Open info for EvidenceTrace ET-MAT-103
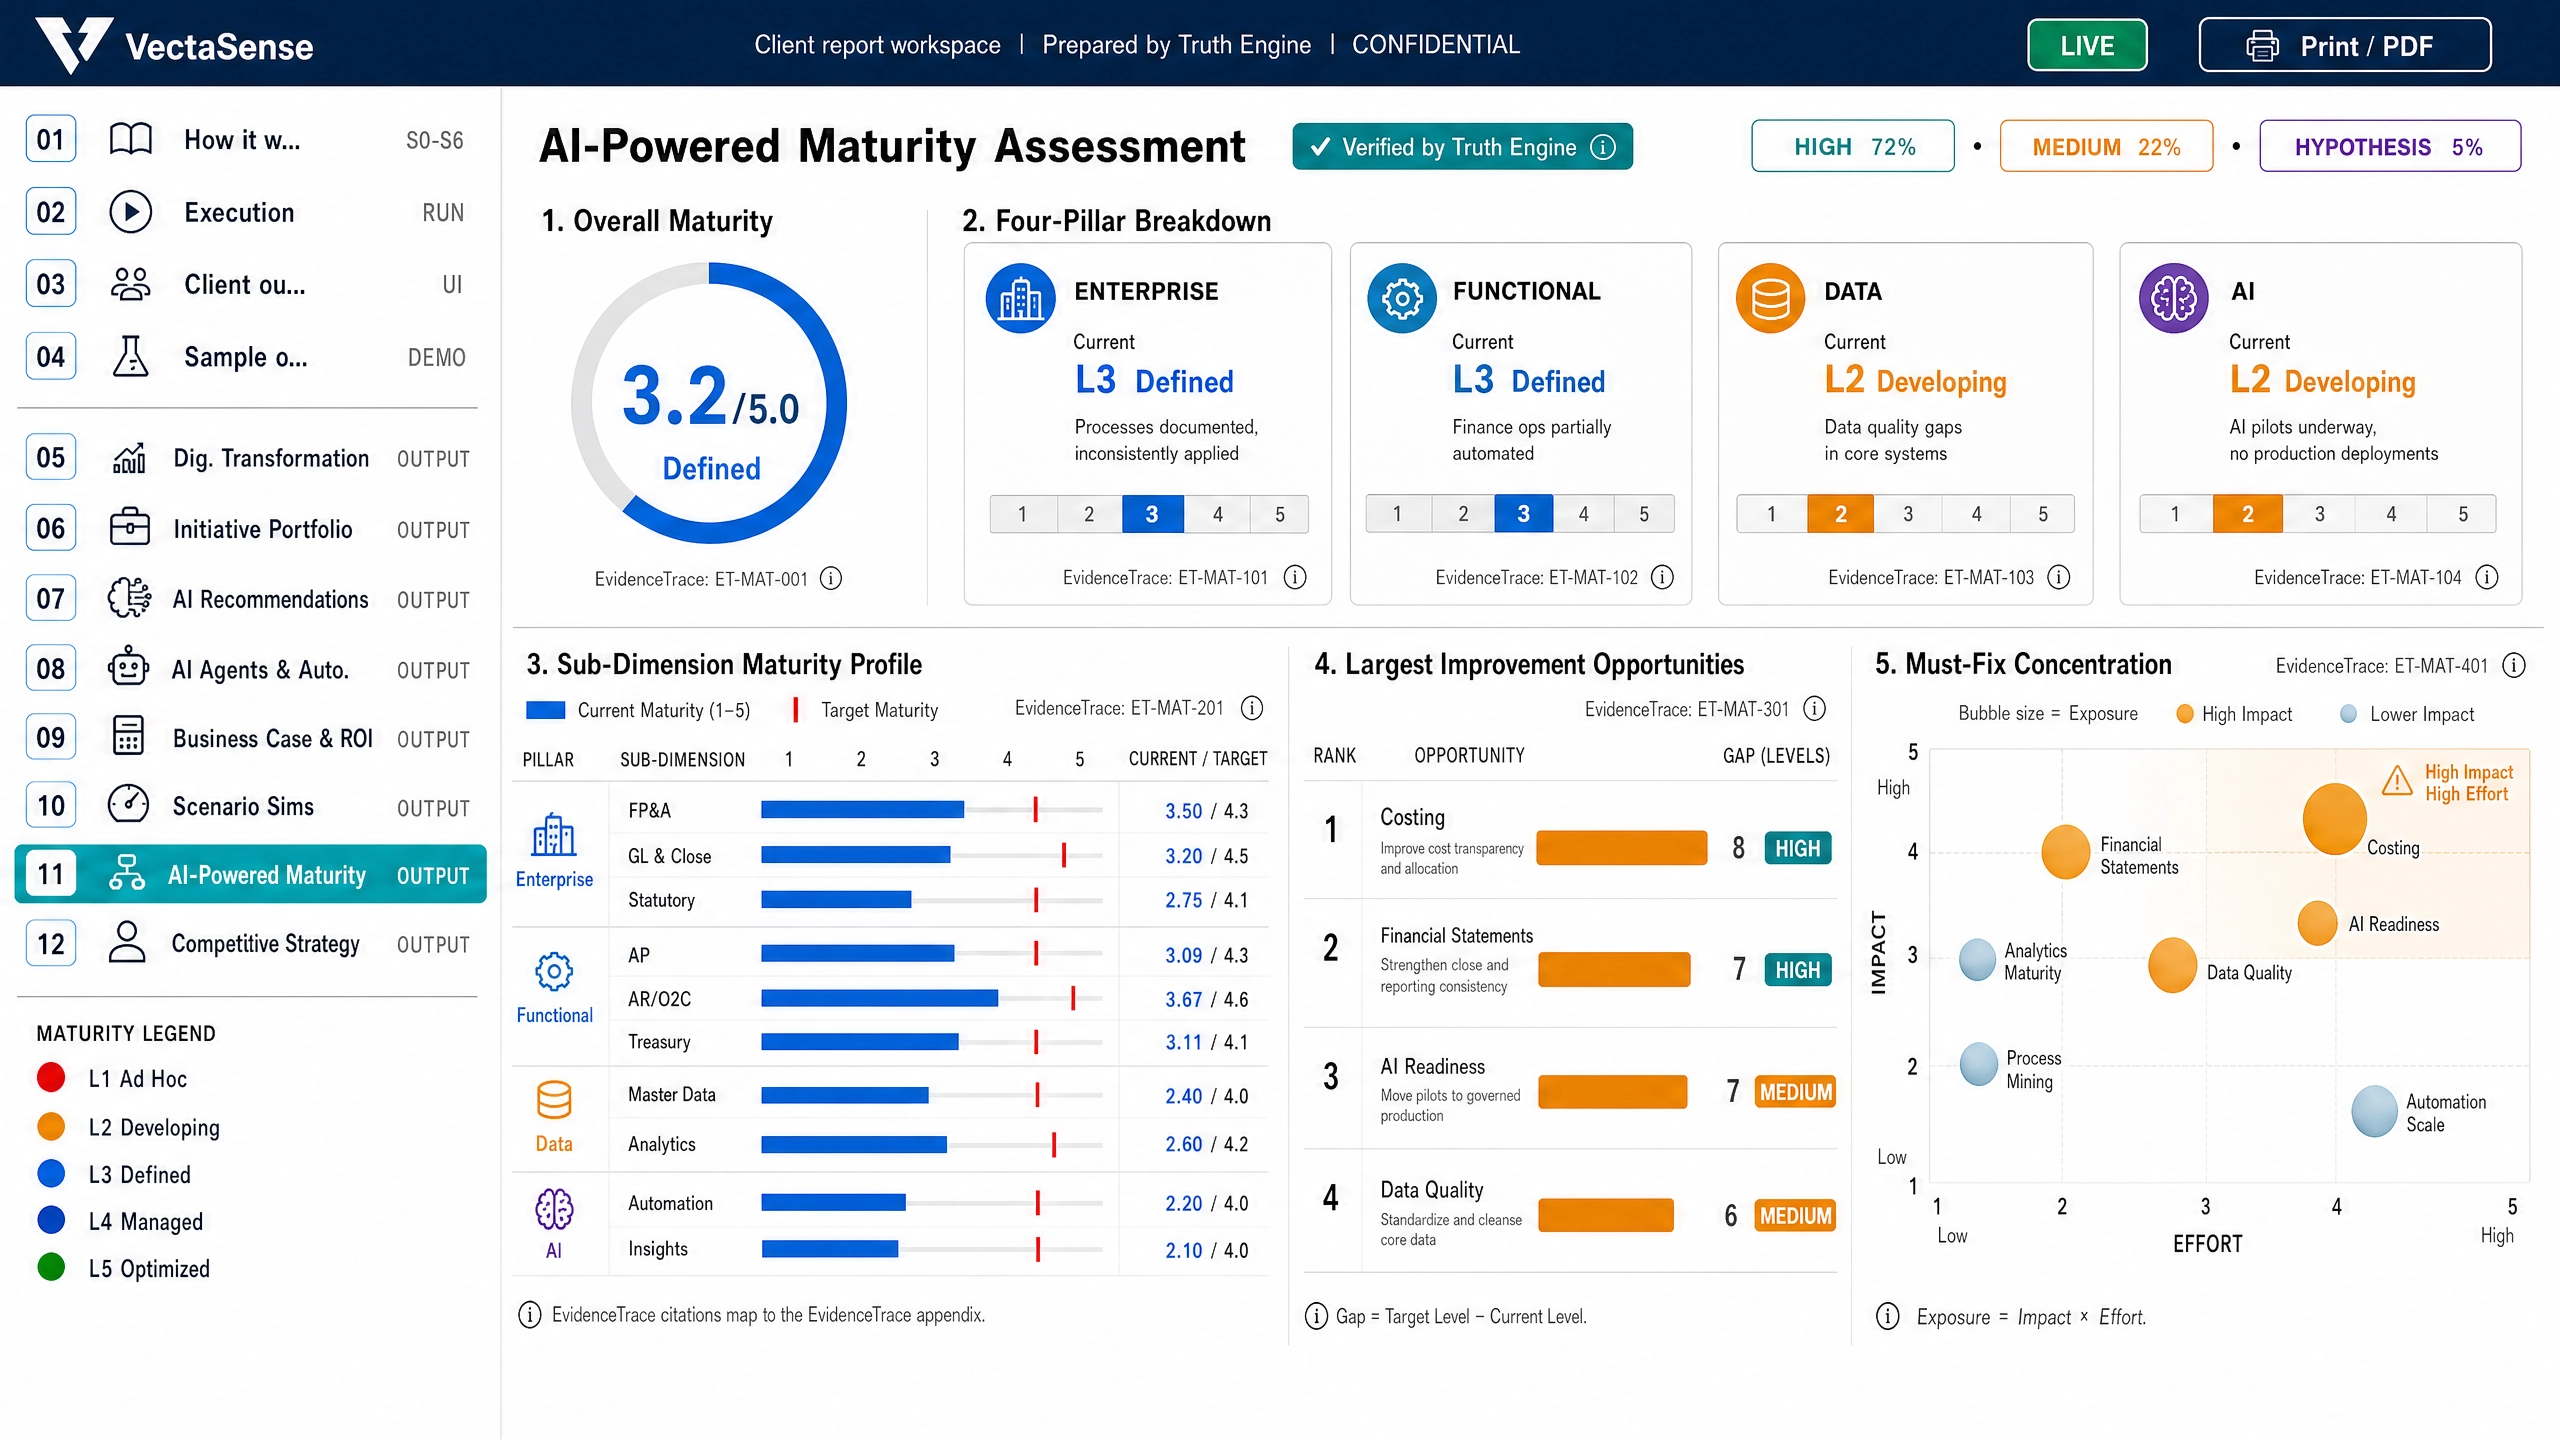The height and width of the screenshot is (1440, 2560). (2059, 577)
